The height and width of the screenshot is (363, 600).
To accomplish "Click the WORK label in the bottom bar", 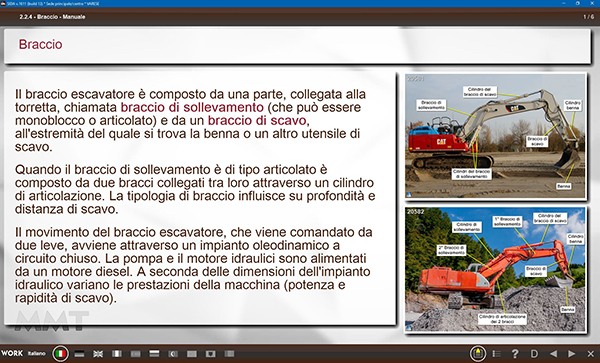I will [12, 353].
